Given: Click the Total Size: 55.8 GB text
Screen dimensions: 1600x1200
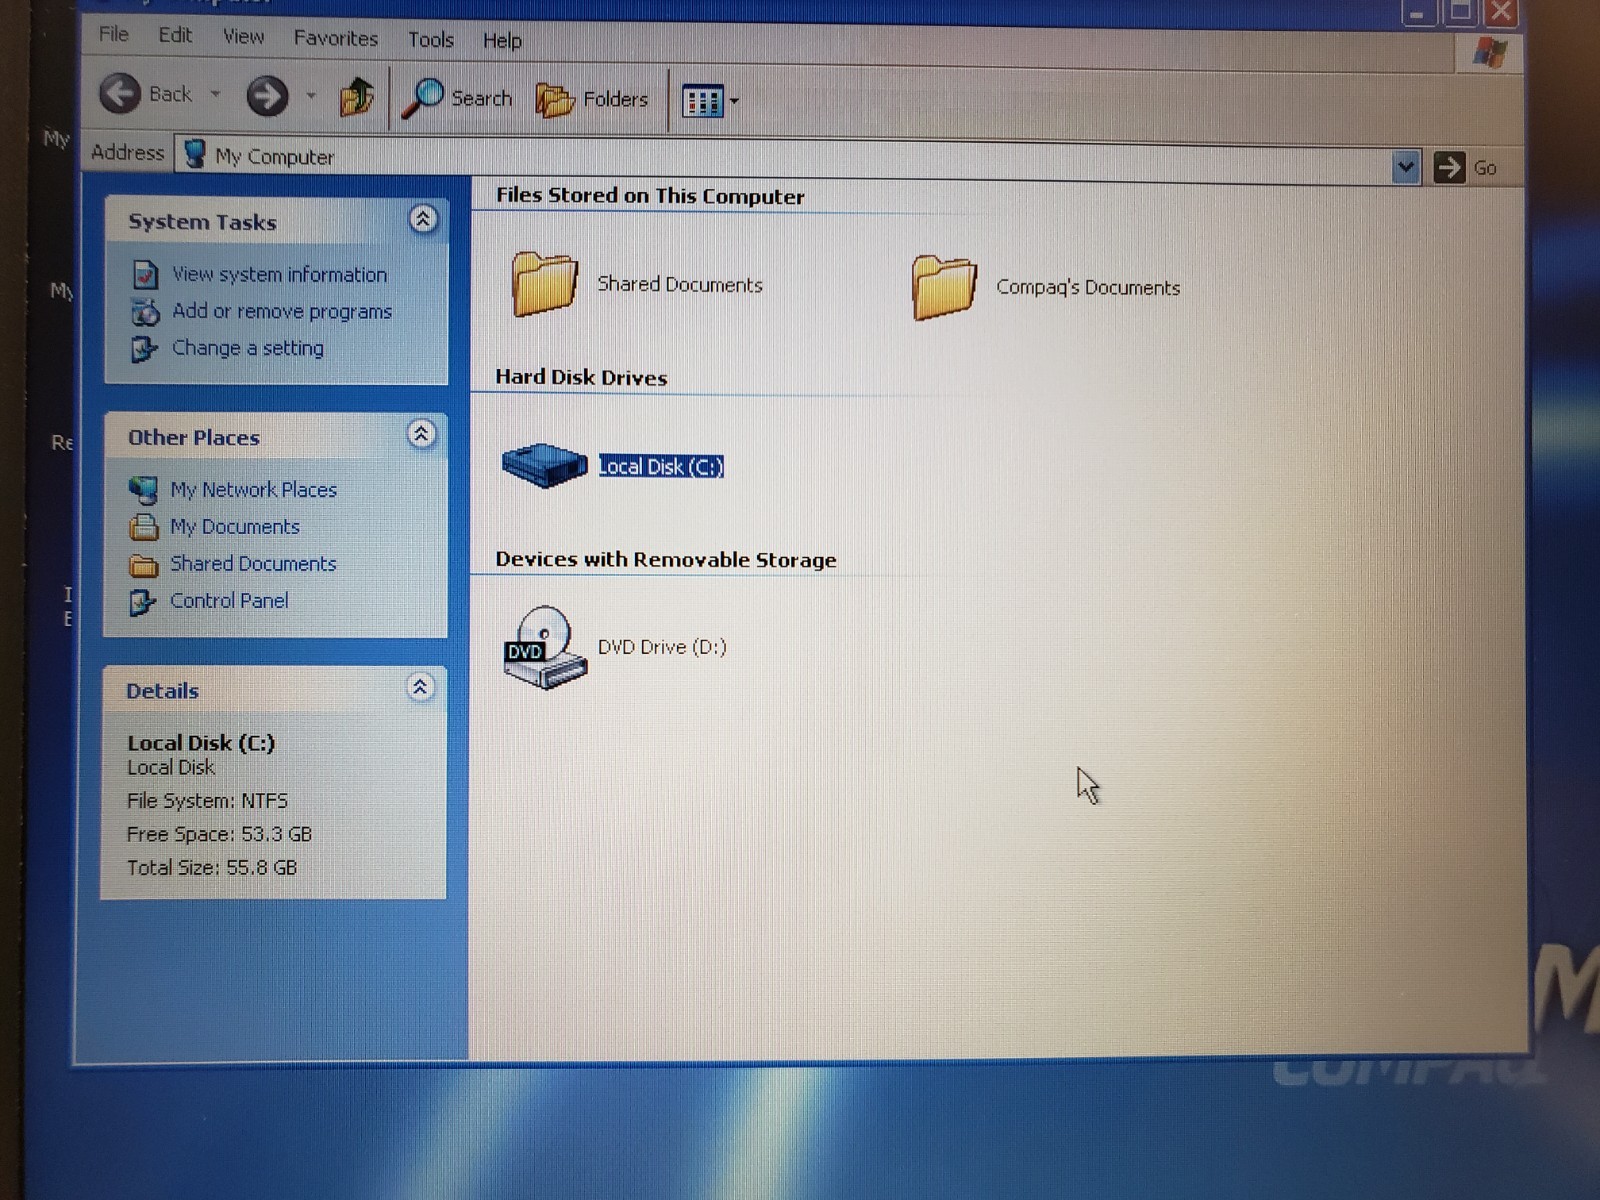Looking at the screenshot, I should click(x=212, y=868).
